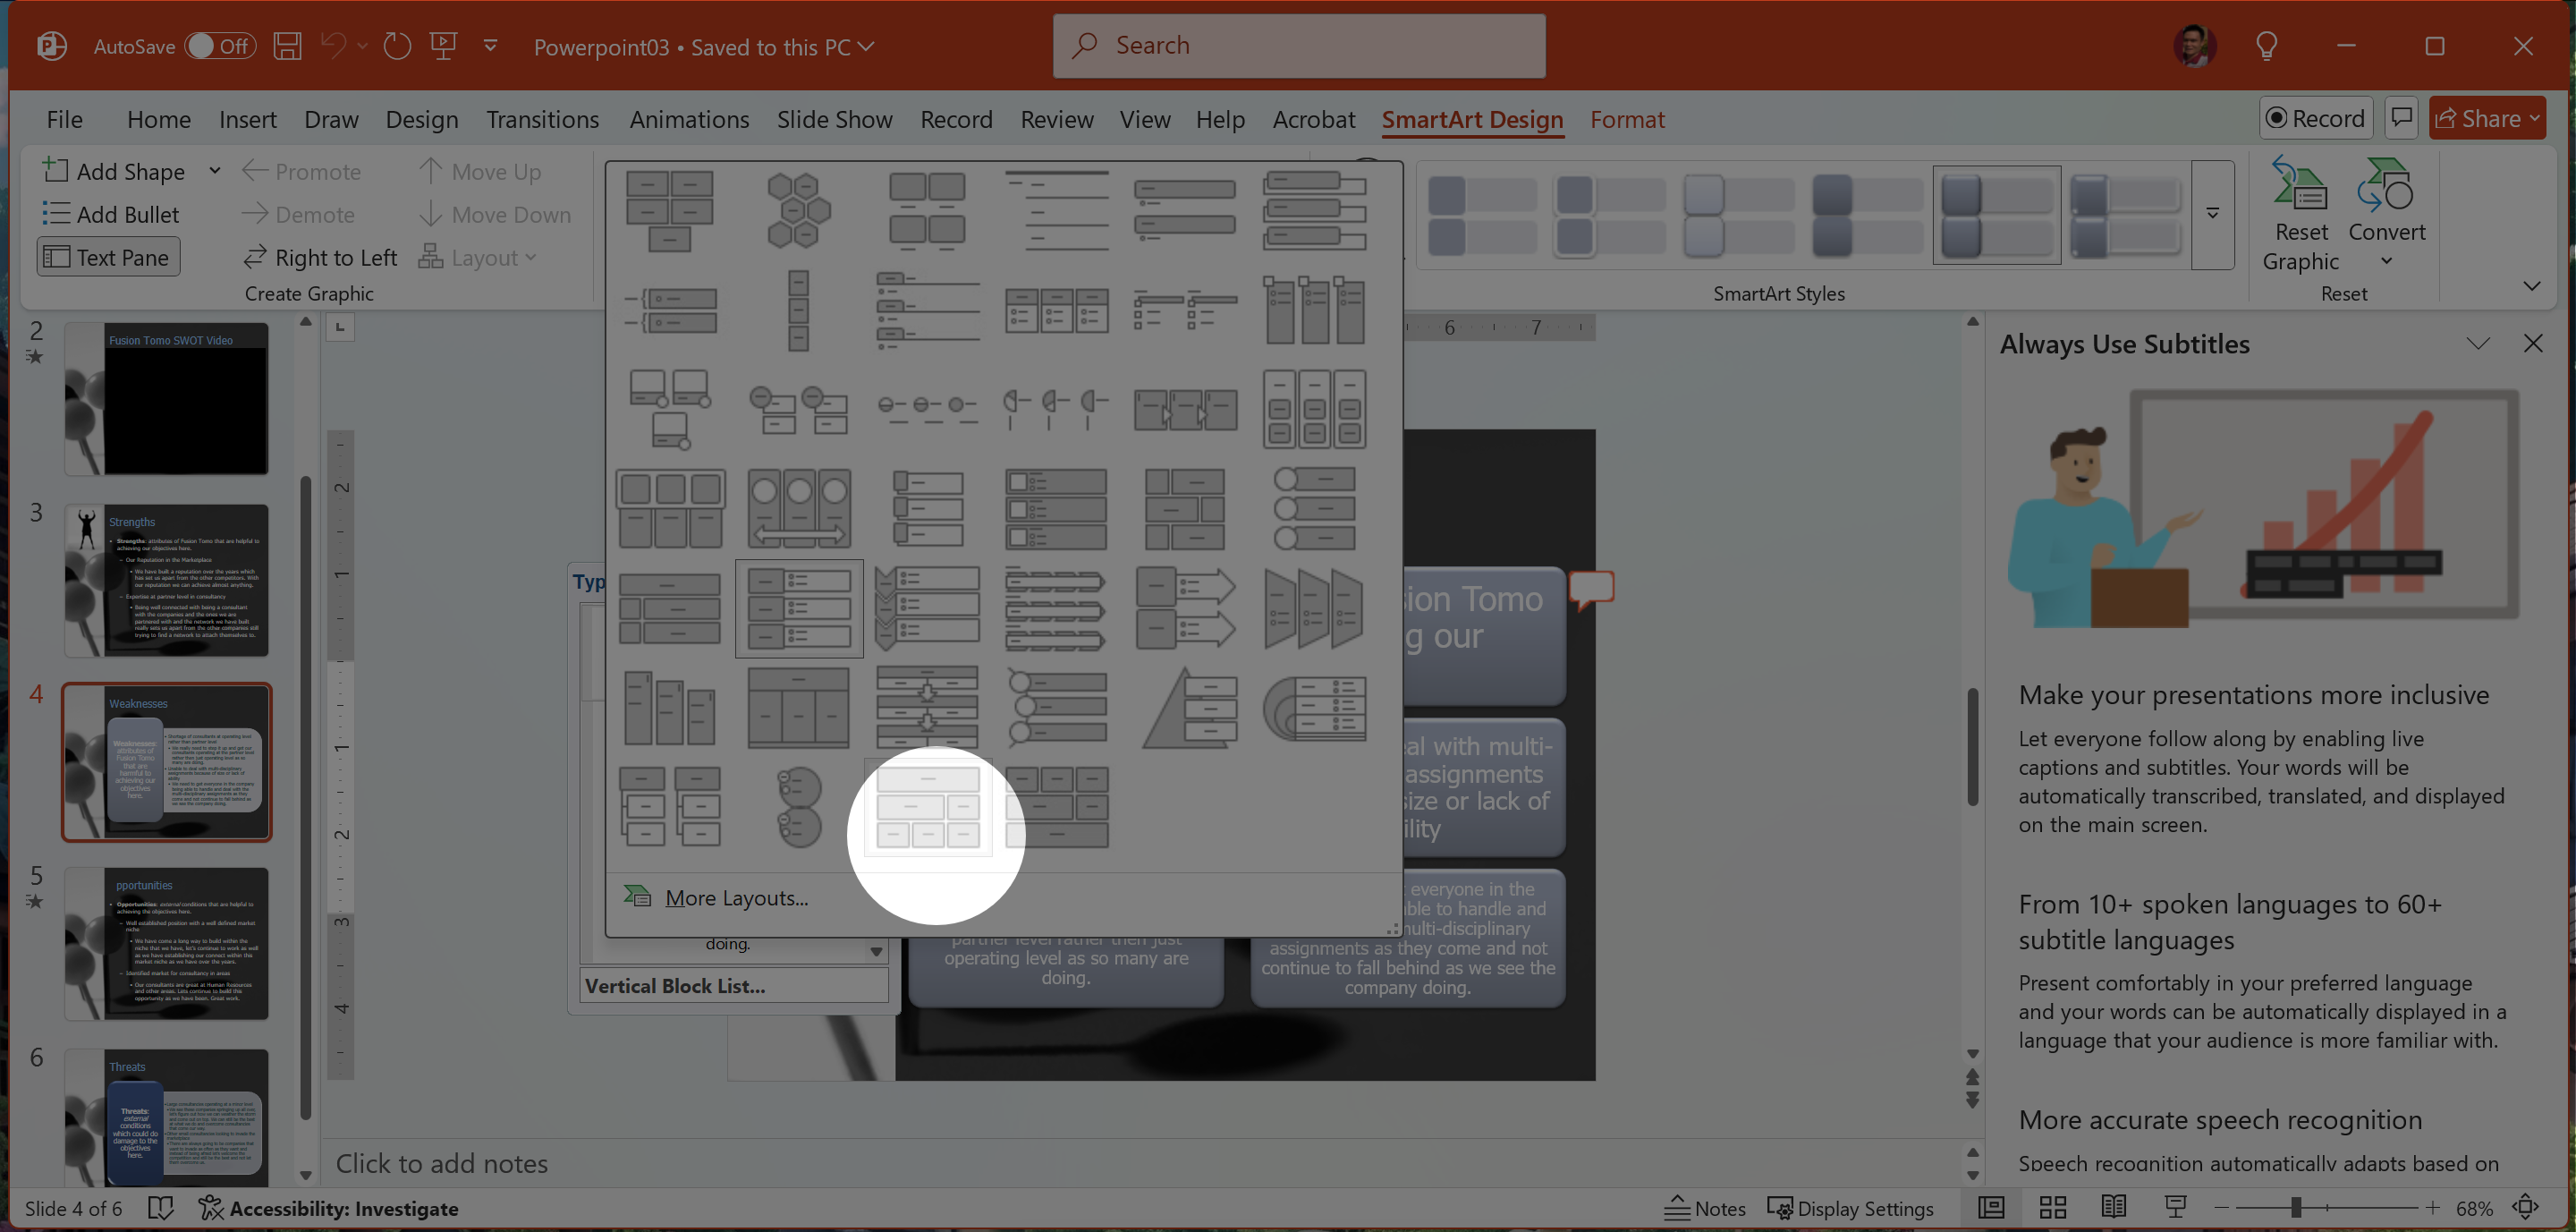The image size is (2576, 1232).
Task: Toggle AutoSave switch
Action: click(x=220, y=46)
